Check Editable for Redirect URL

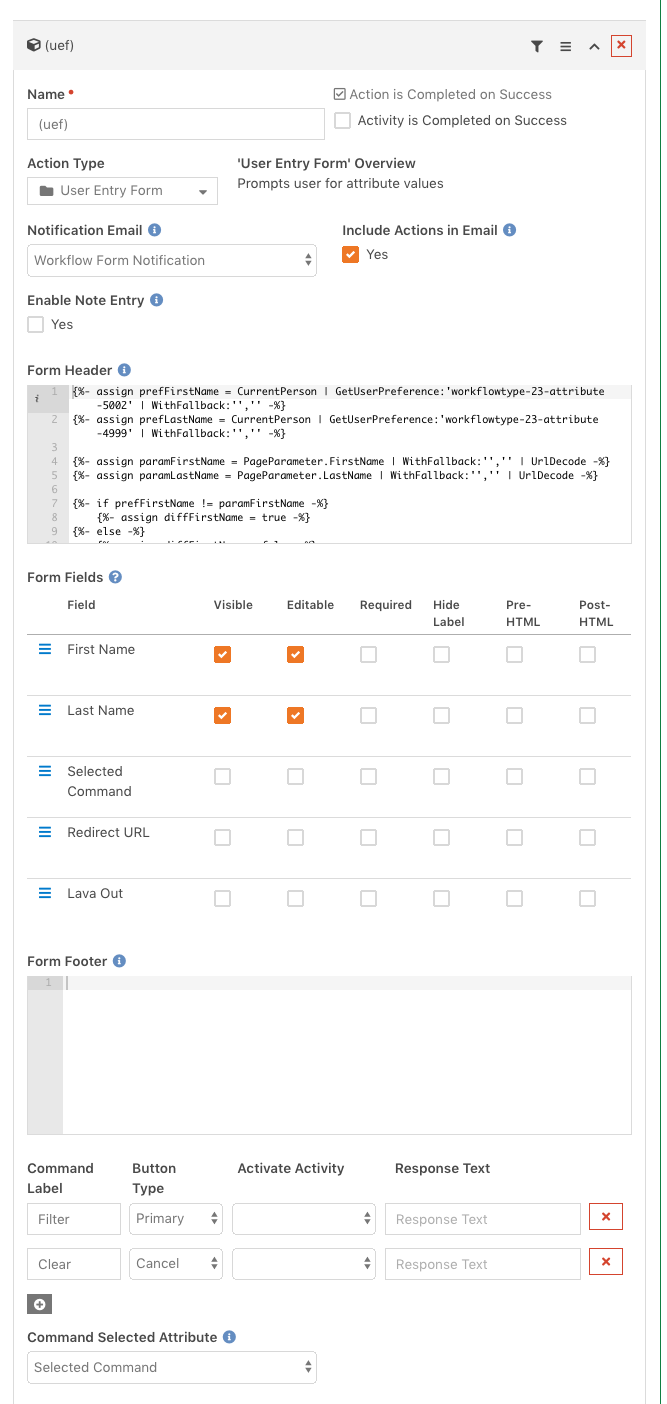click(295, 837)
